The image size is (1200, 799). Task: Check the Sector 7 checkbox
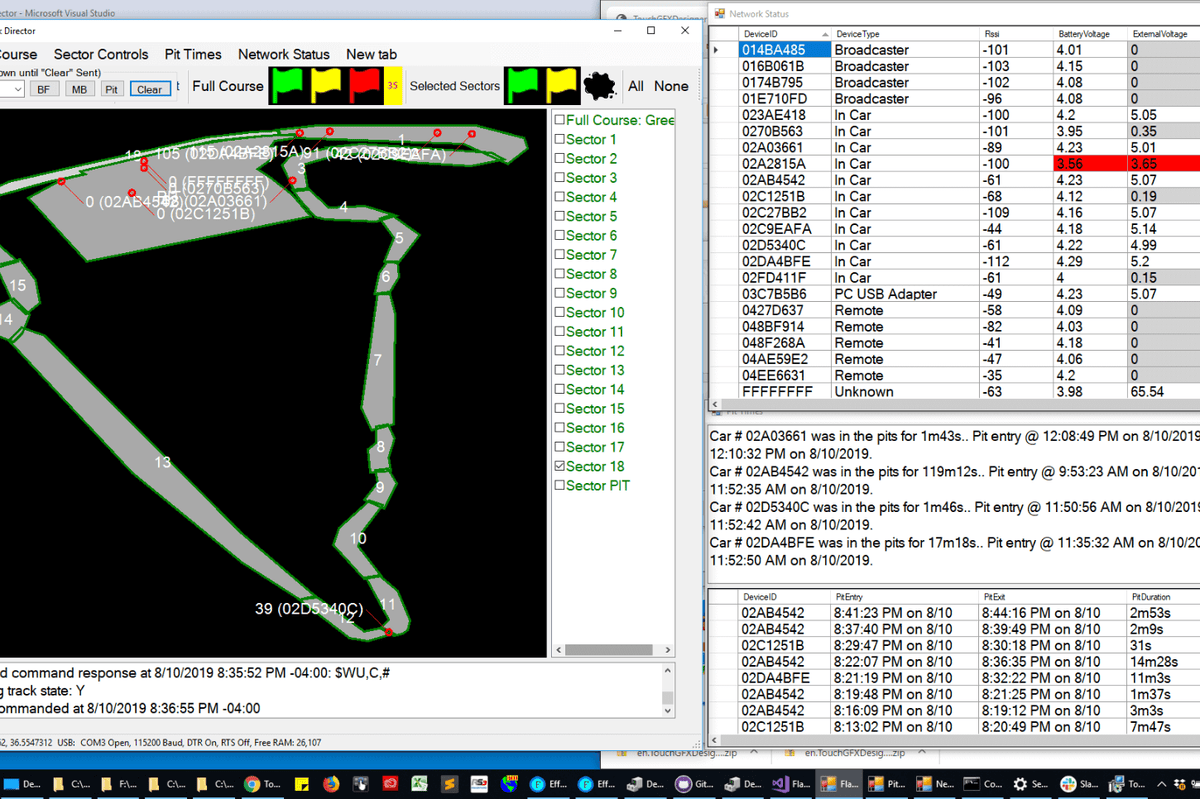[x=559, y=255]
